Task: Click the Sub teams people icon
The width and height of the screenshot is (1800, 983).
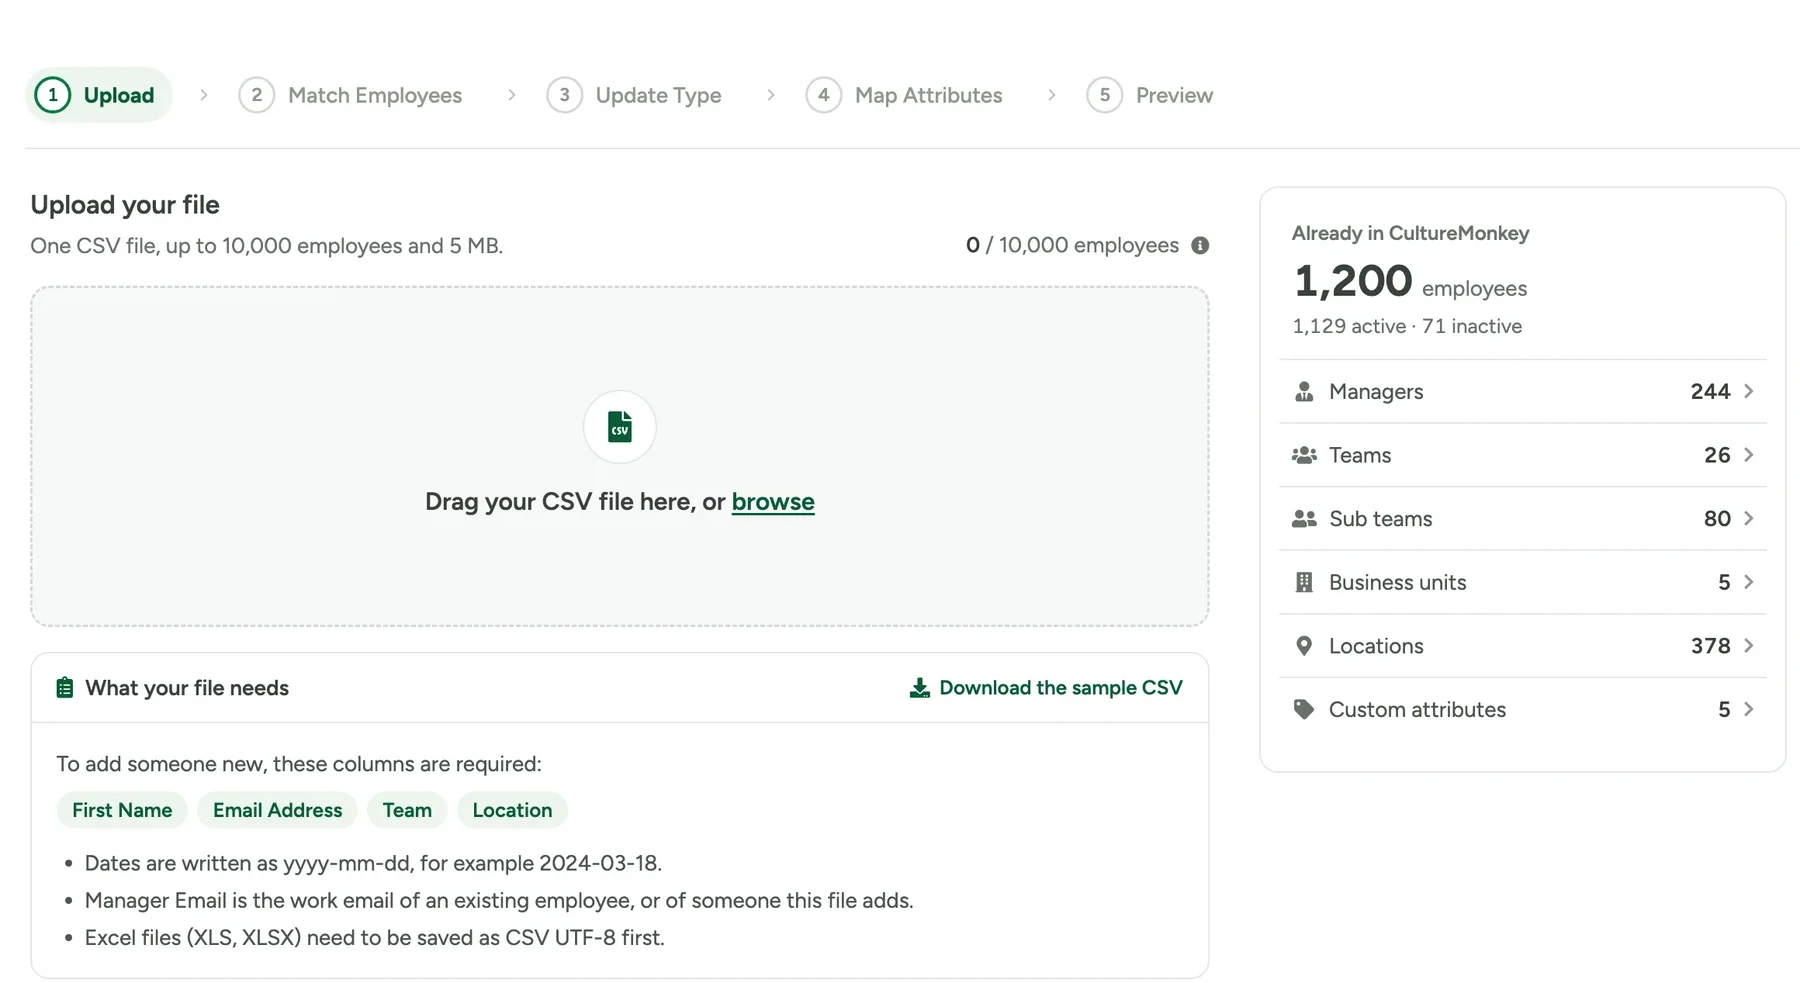Action: point(1304,519)
